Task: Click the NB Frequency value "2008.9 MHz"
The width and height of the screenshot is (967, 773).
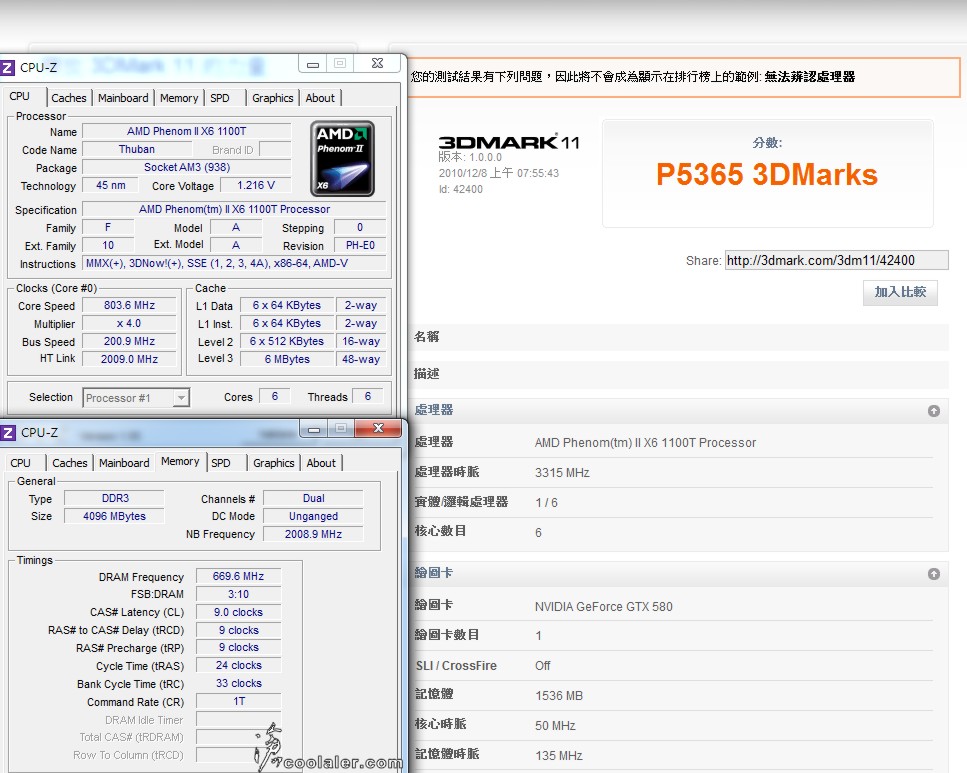Action: pos(313,534)
